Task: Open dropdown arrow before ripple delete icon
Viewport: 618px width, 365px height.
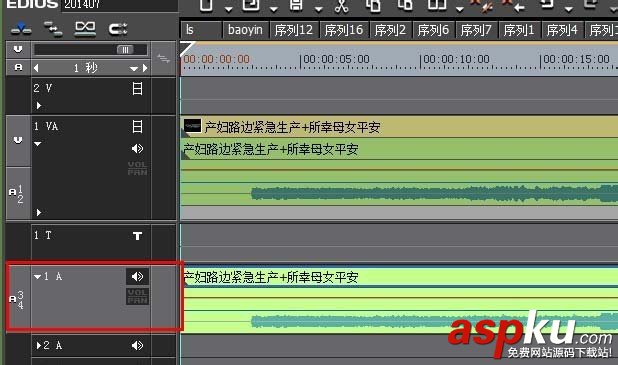Action: [459, 9]
